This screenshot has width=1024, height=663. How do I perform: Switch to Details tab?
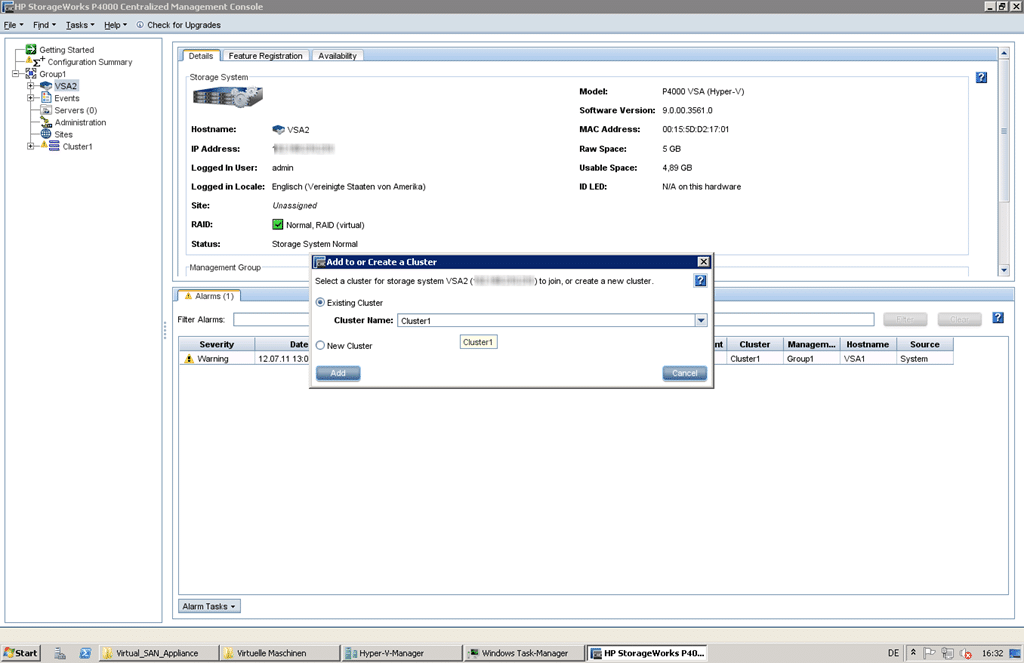tap(201, 56)
